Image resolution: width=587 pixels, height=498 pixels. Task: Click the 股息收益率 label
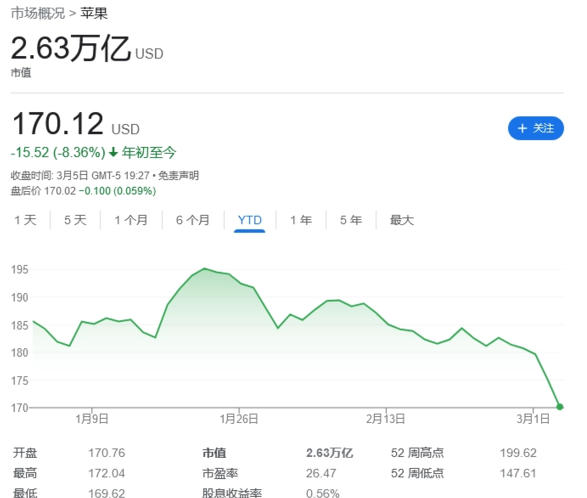232,493
